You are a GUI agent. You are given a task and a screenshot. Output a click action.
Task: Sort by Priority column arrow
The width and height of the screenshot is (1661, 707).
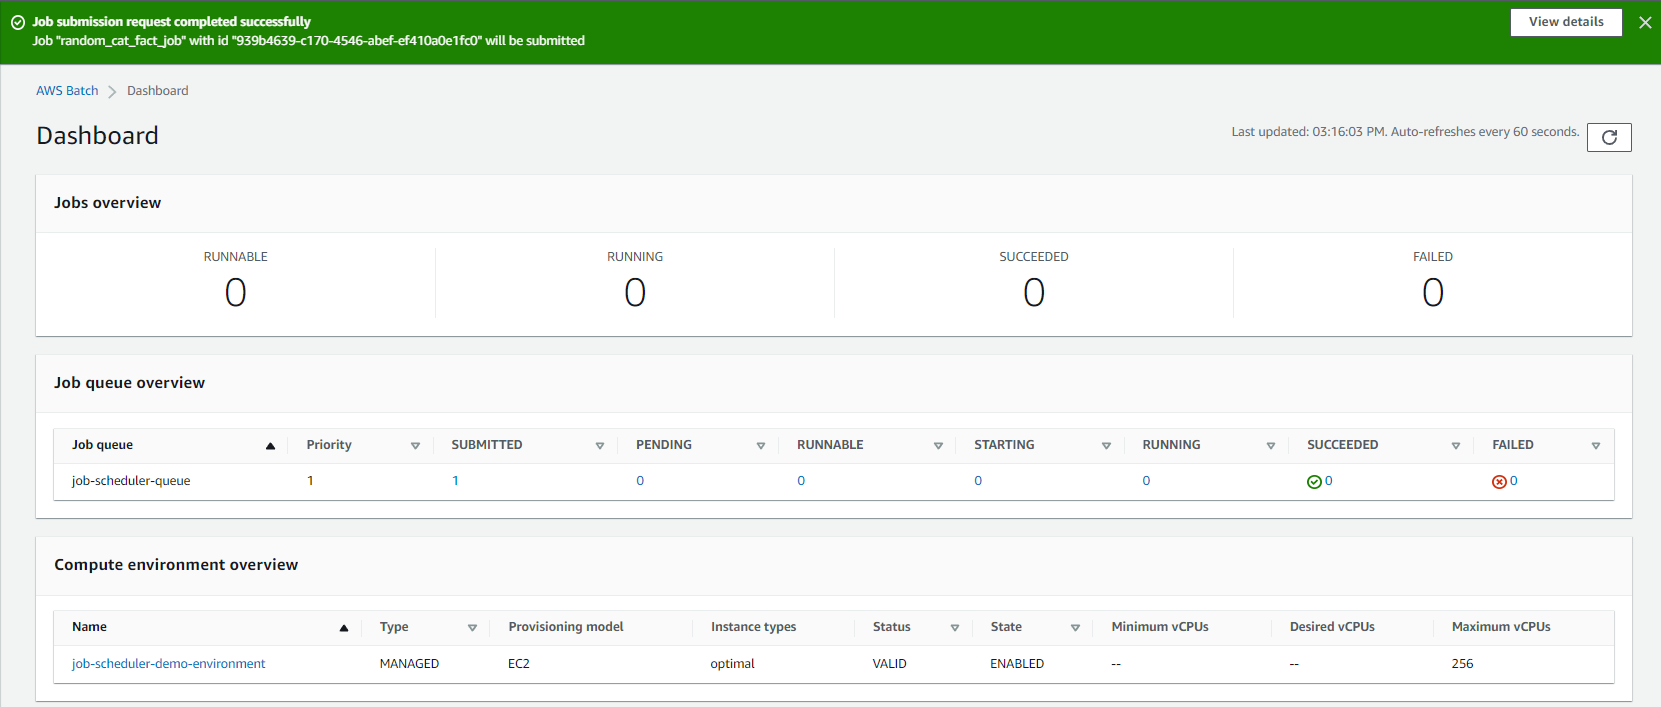(x=415, y=446)
